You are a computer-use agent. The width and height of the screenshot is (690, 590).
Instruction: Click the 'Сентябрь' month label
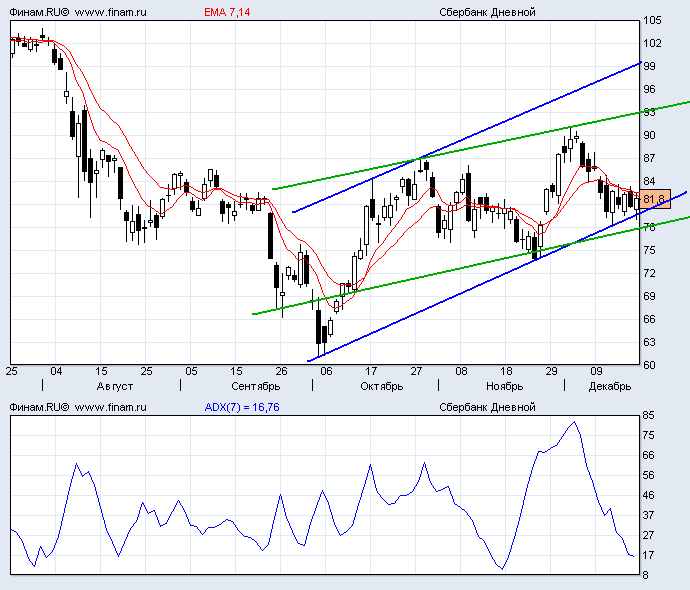[256, 386]
